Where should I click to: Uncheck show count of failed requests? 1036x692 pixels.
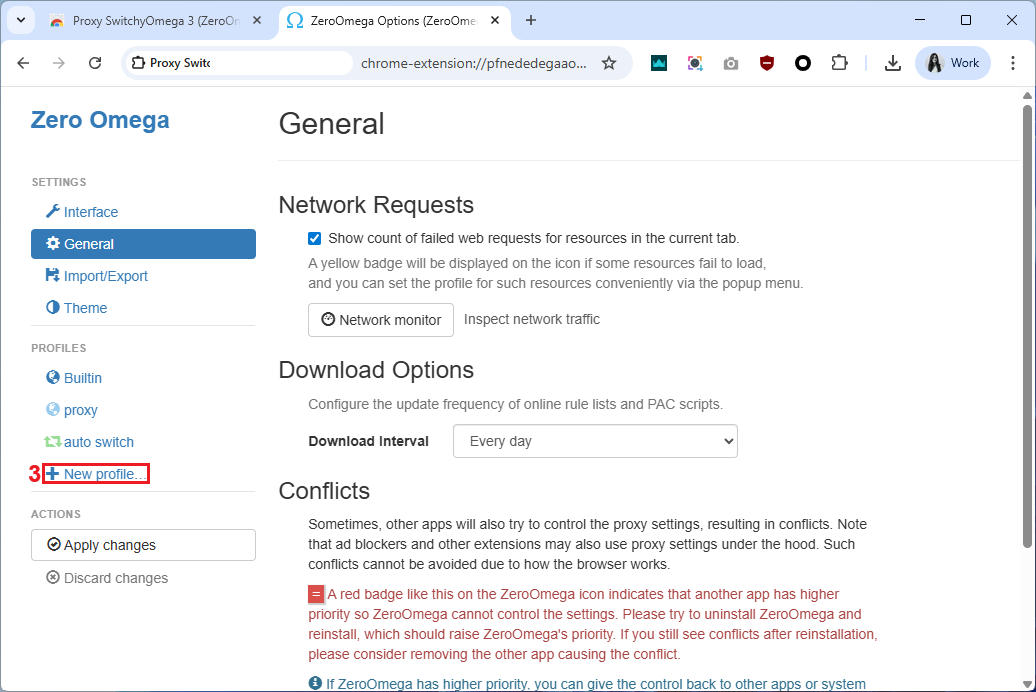(x=315, y=238)
